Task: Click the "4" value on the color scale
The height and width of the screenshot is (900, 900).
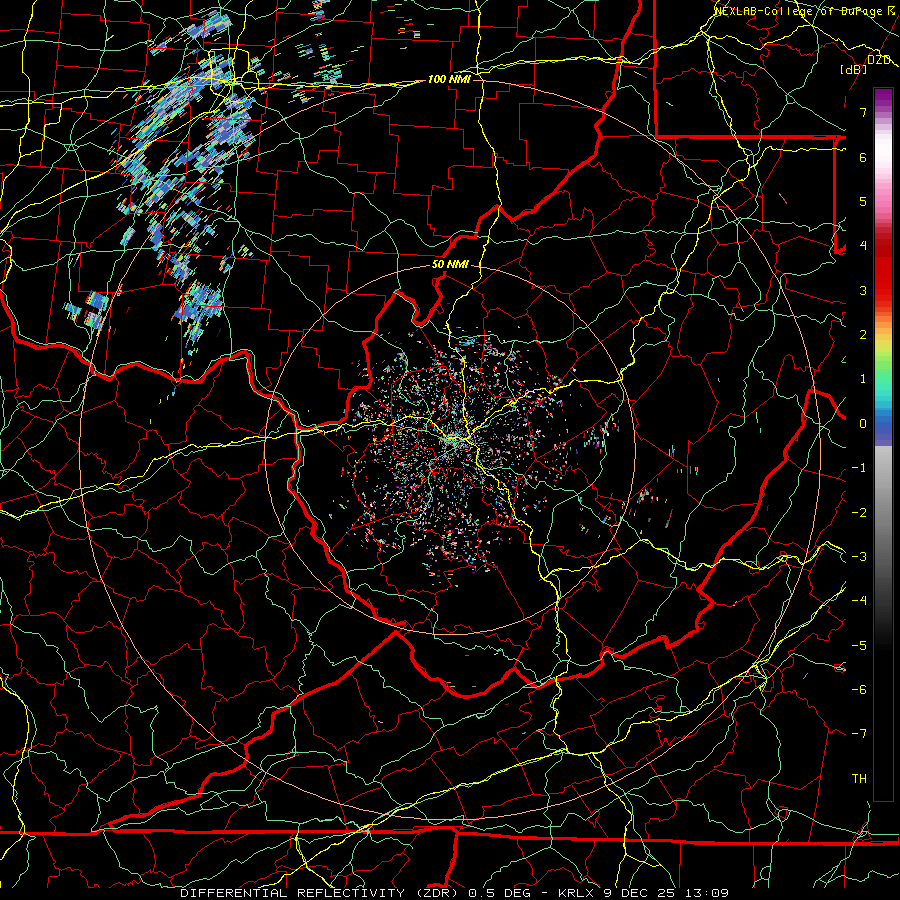Action: (x=863, y=246)
